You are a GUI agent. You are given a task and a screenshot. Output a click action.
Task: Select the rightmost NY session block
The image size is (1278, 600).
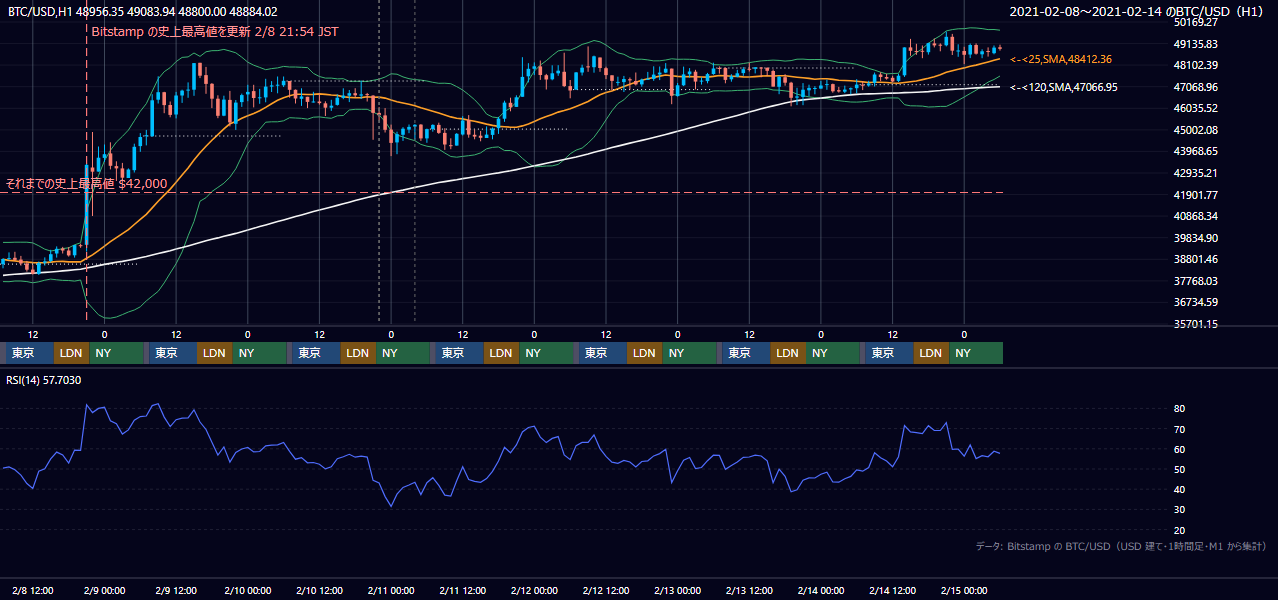point(976,353)
